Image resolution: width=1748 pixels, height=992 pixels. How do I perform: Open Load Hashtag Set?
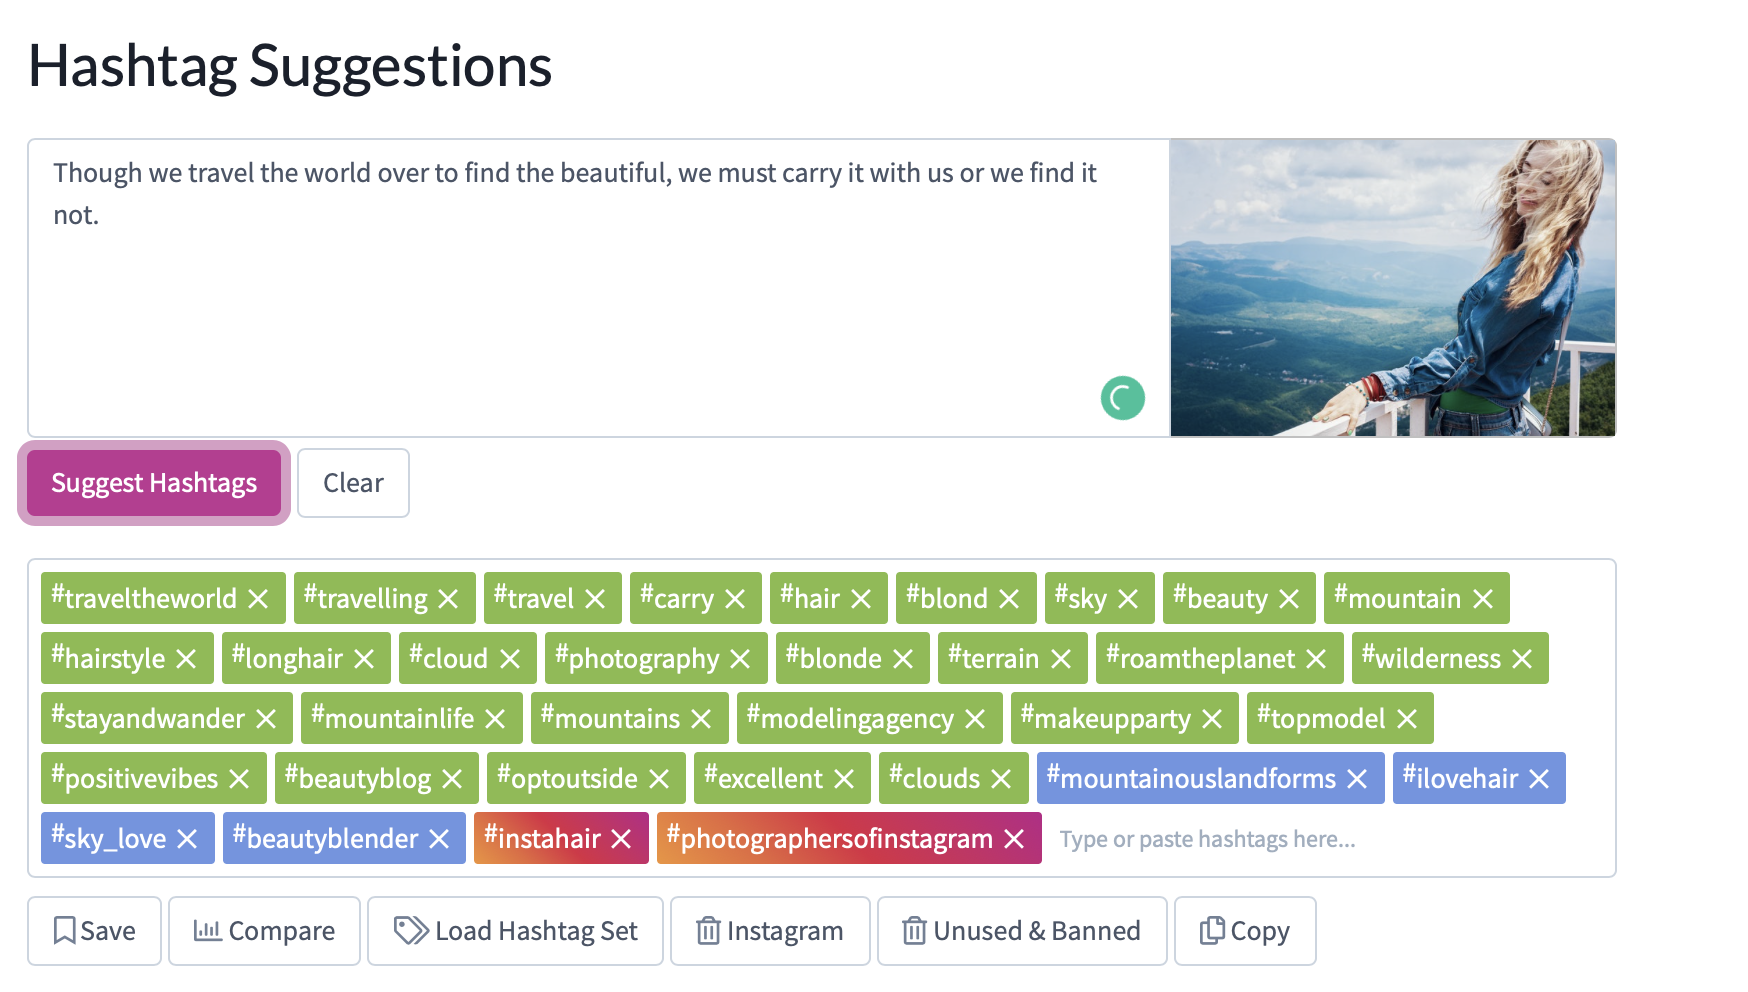point(515,931)
